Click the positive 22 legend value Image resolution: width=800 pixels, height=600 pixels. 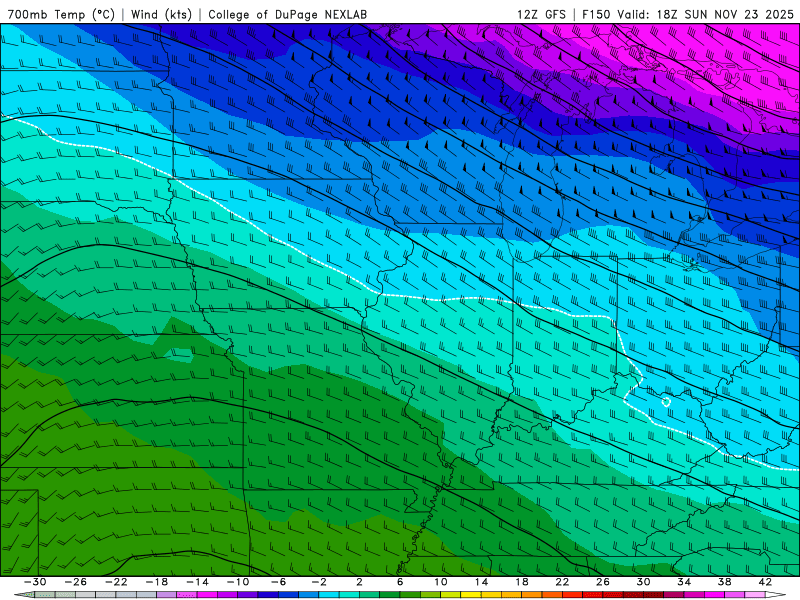tap(562, 582)
